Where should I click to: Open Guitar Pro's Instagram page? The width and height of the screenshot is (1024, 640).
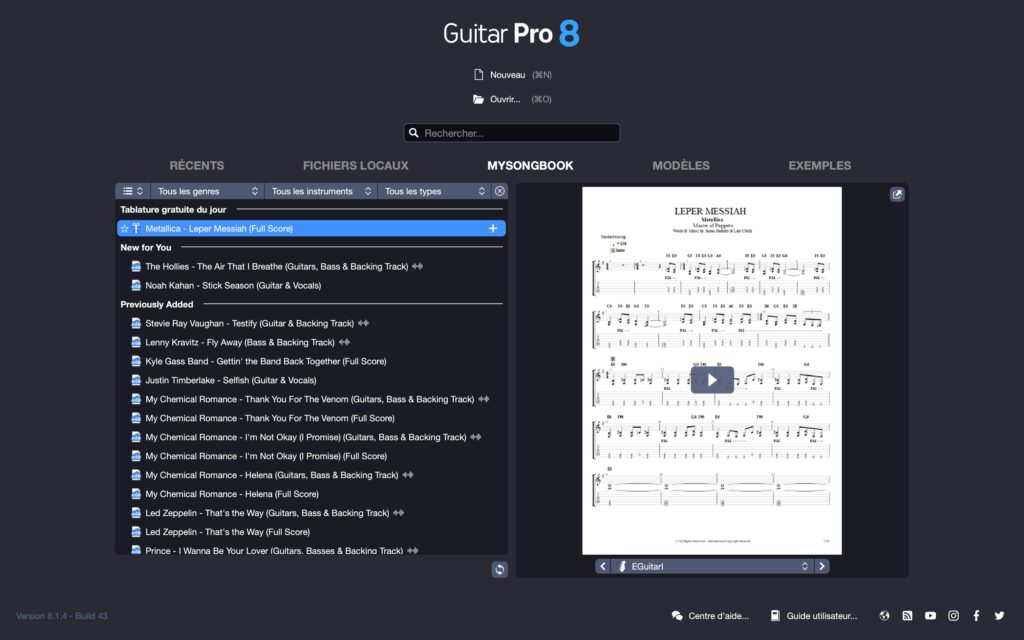tap(953, 615)
